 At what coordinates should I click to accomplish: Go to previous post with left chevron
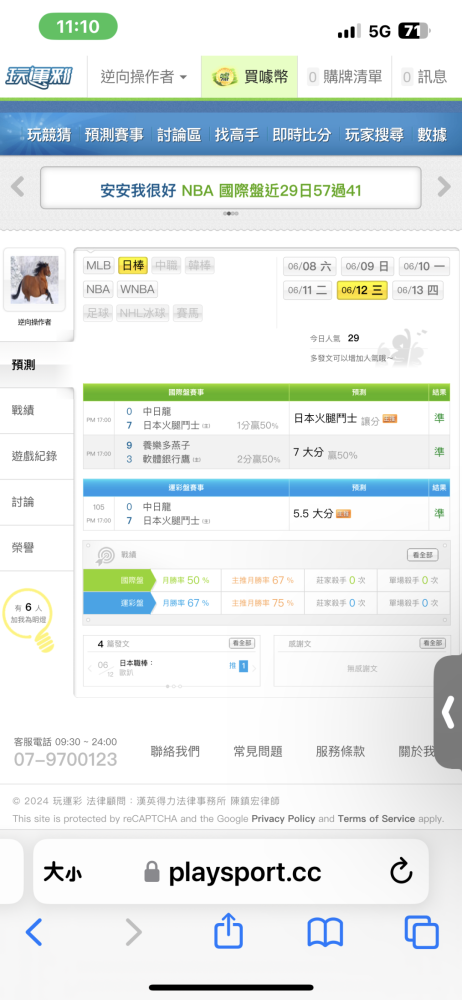click(90, 668)
